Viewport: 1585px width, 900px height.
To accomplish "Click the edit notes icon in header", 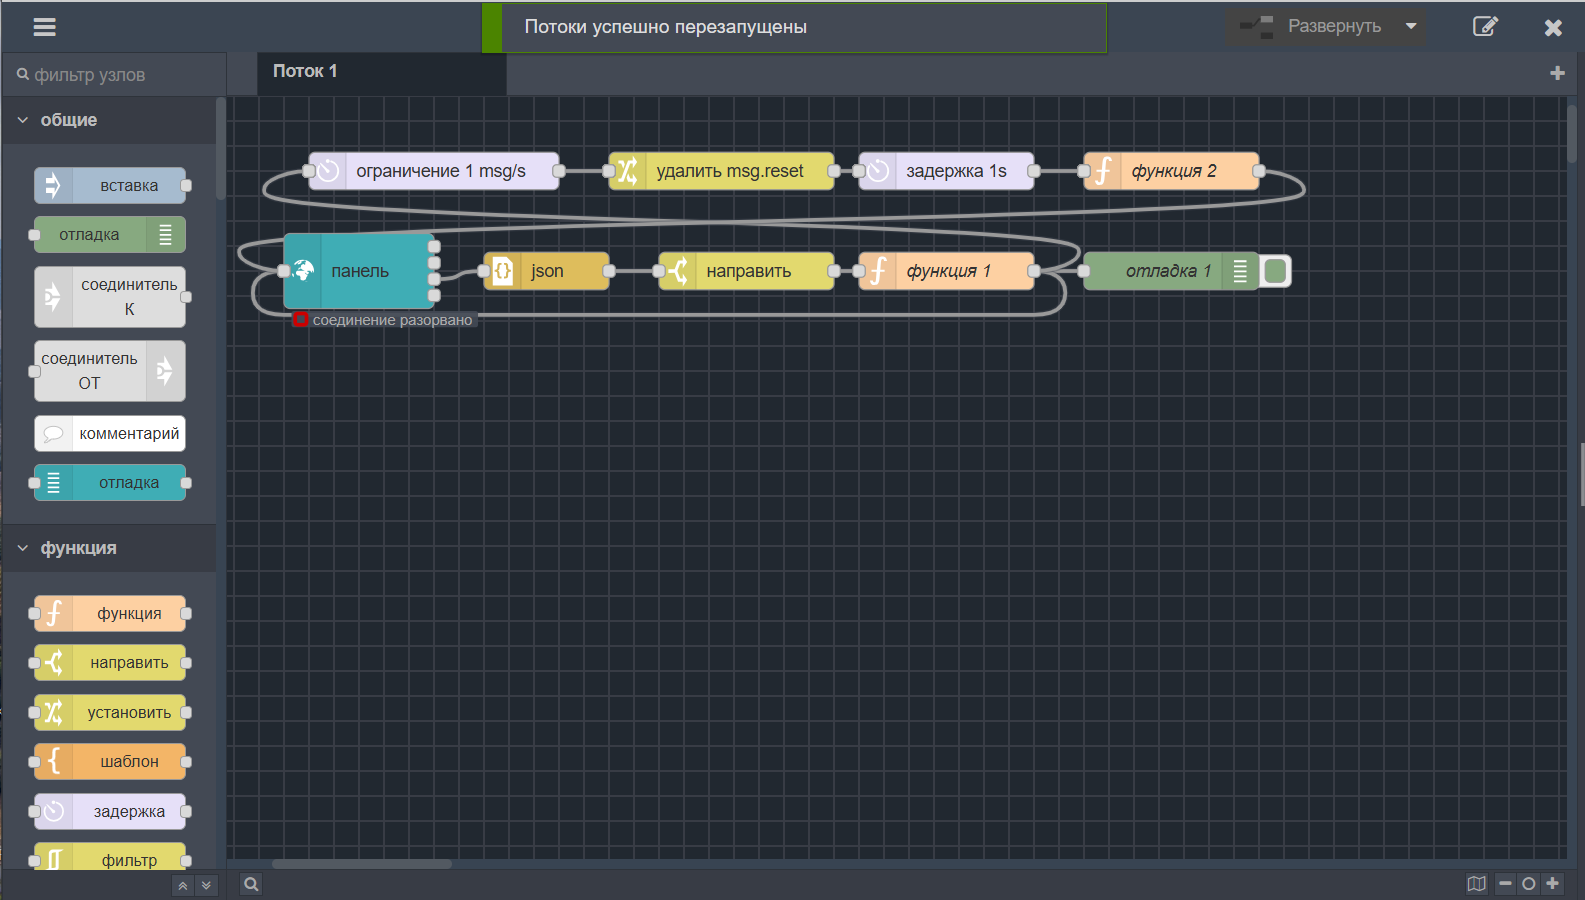I will tap(1485, 27).
